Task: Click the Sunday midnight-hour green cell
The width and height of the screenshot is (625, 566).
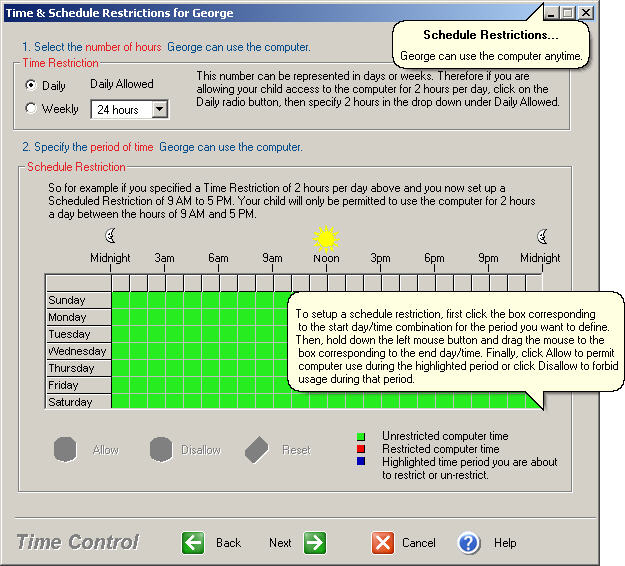Action: 121,300
